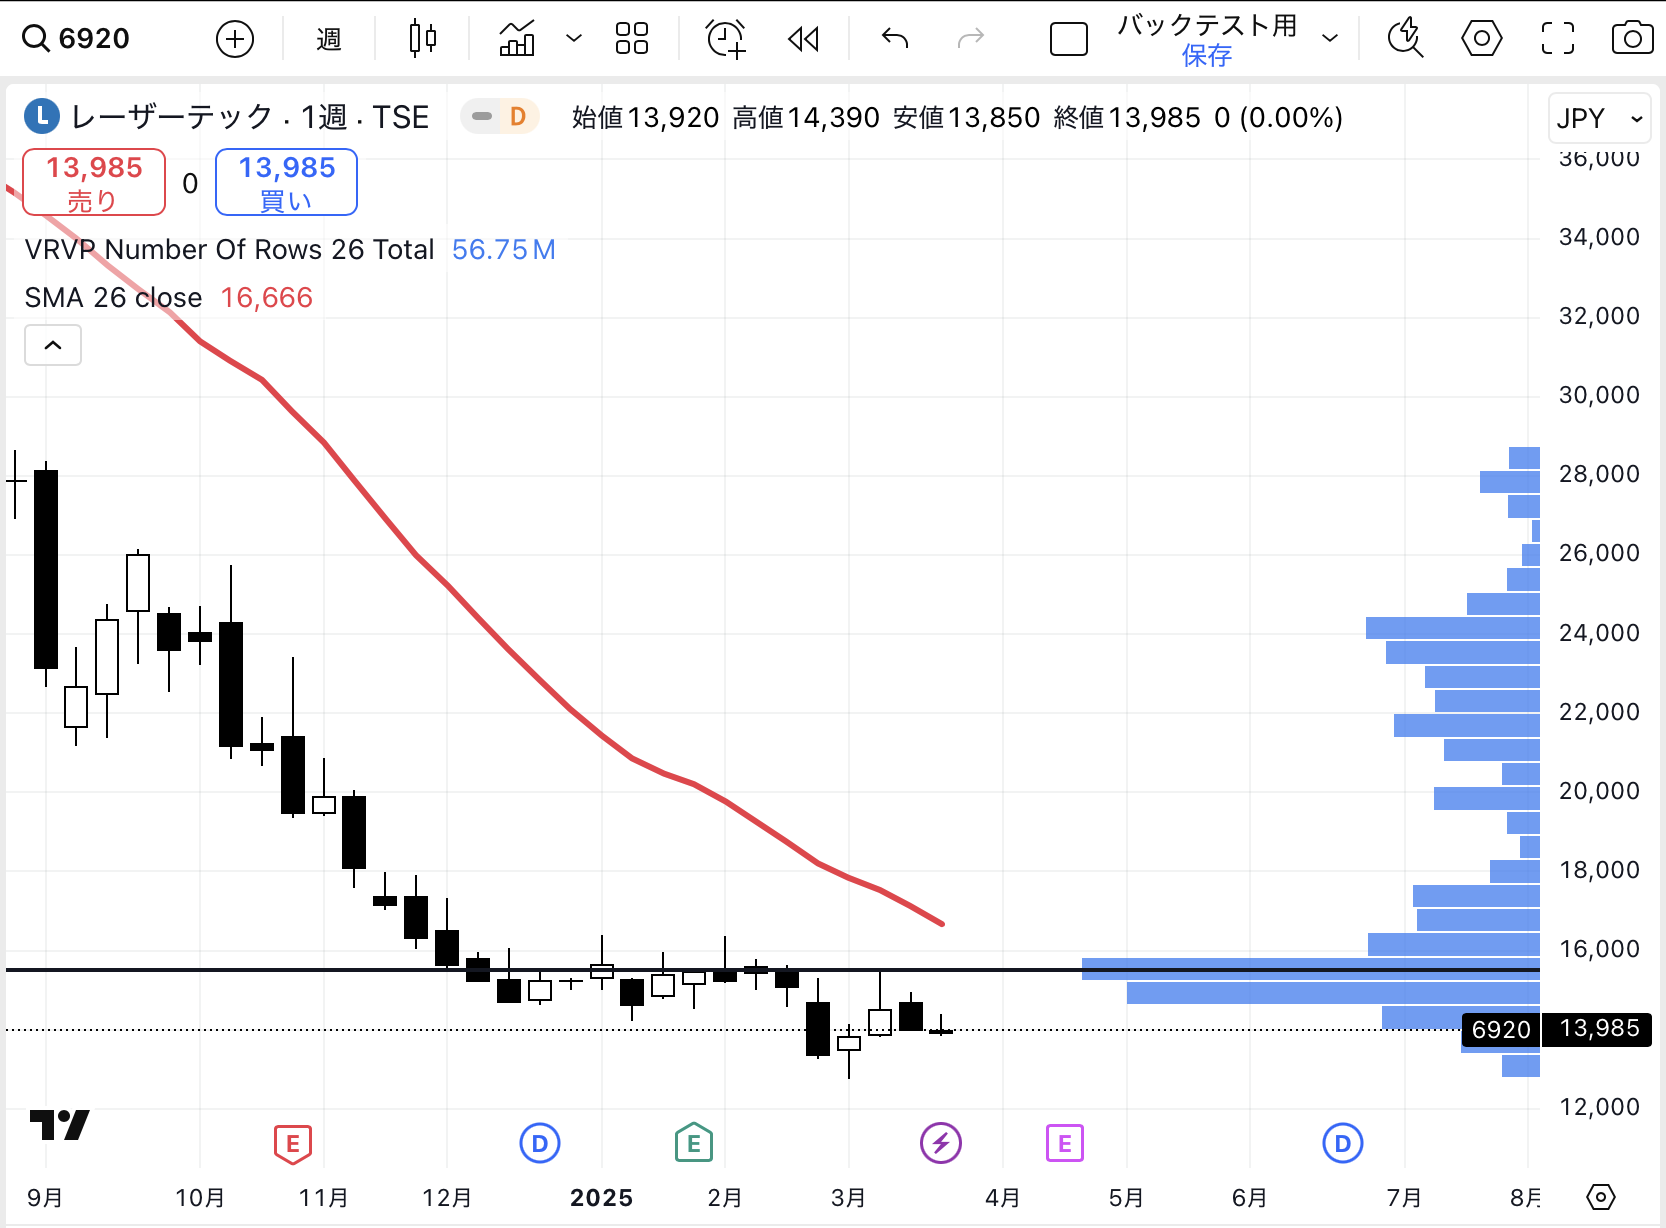This screenshot has height=1228, width=1666.
Task: Take a chart snapshot with camera
Action: click(x=1632, y=39)
